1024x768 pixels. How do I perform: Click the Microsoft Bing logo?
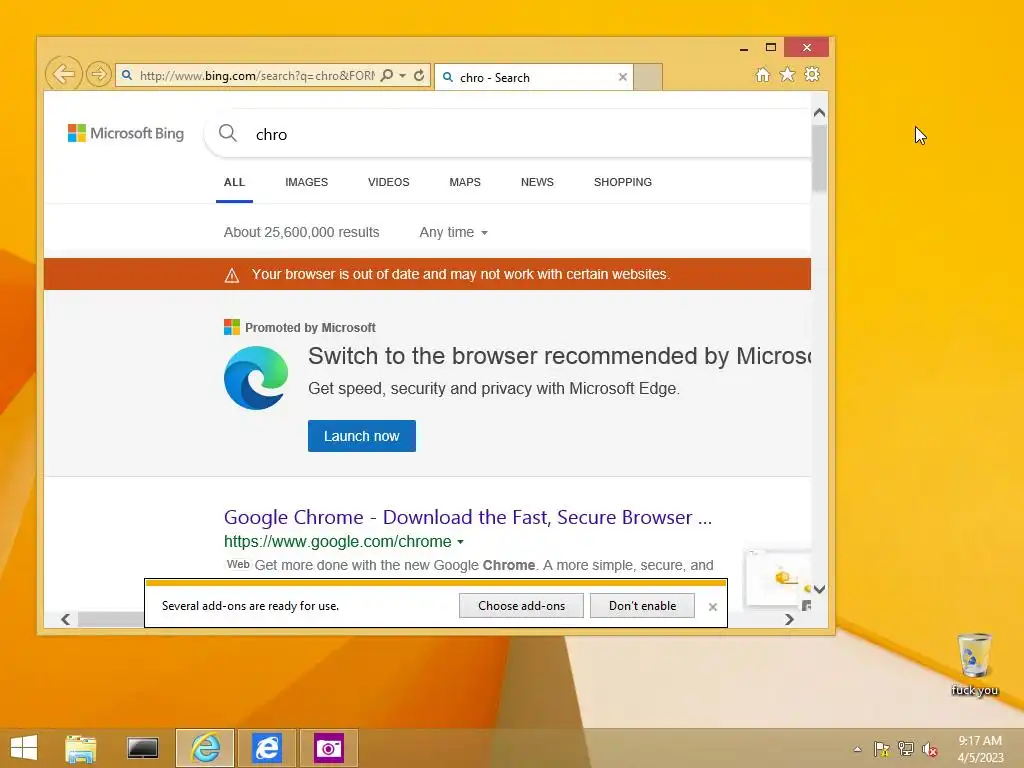click(126, 133)
